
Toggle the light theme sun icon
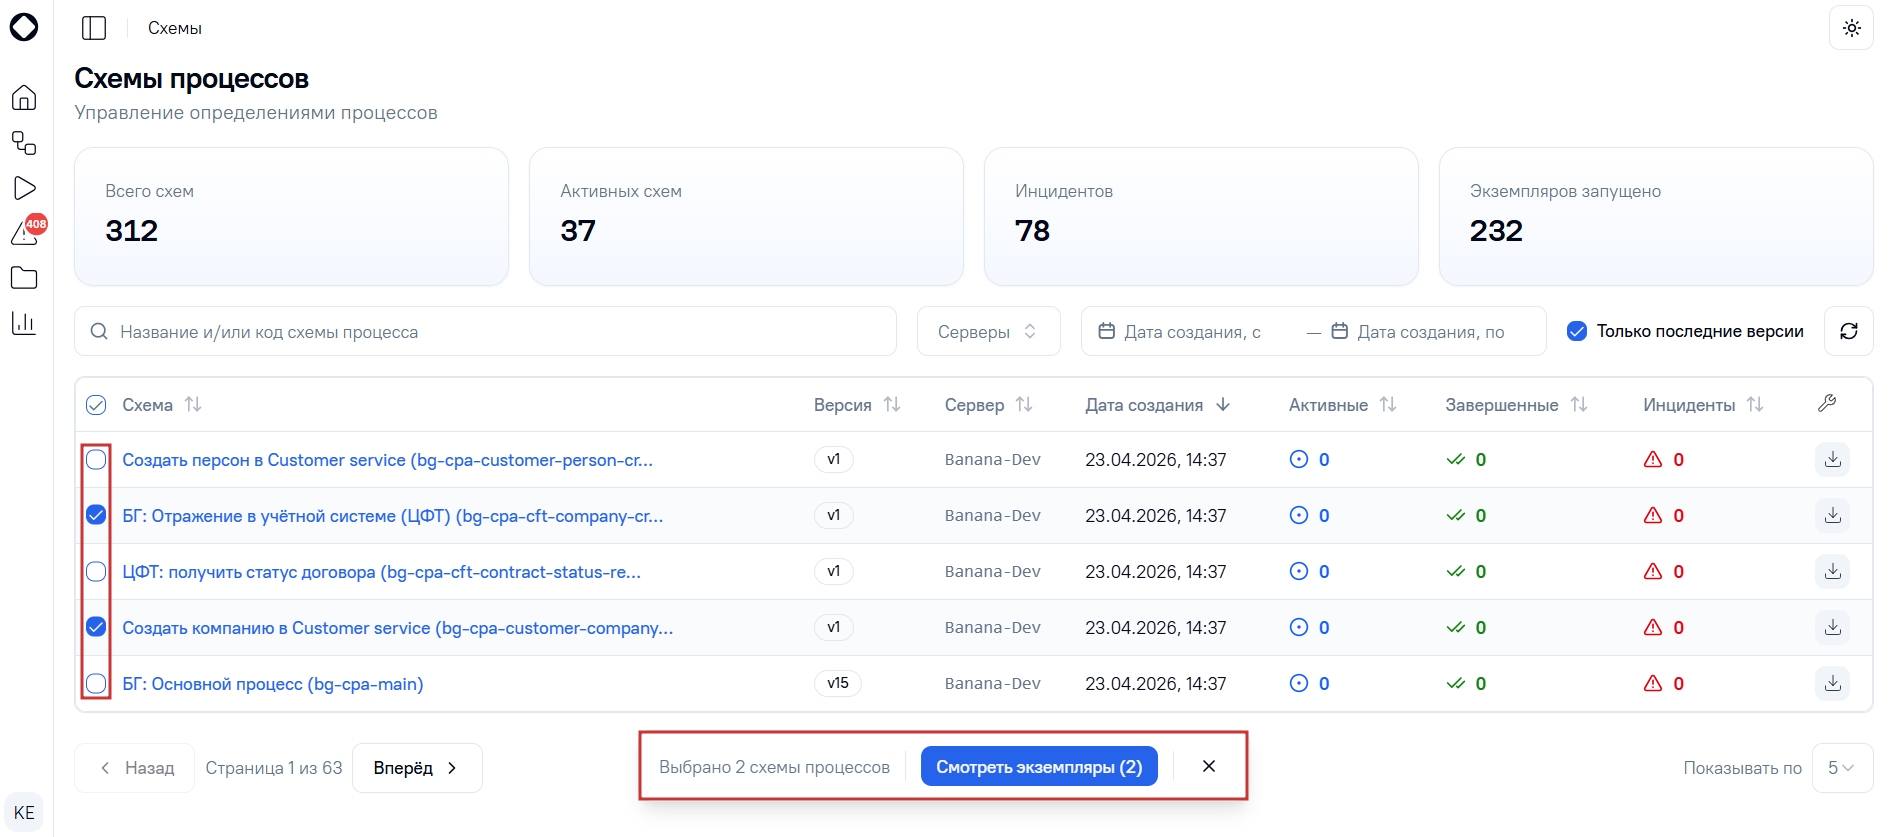click(x=1851, y=28)
